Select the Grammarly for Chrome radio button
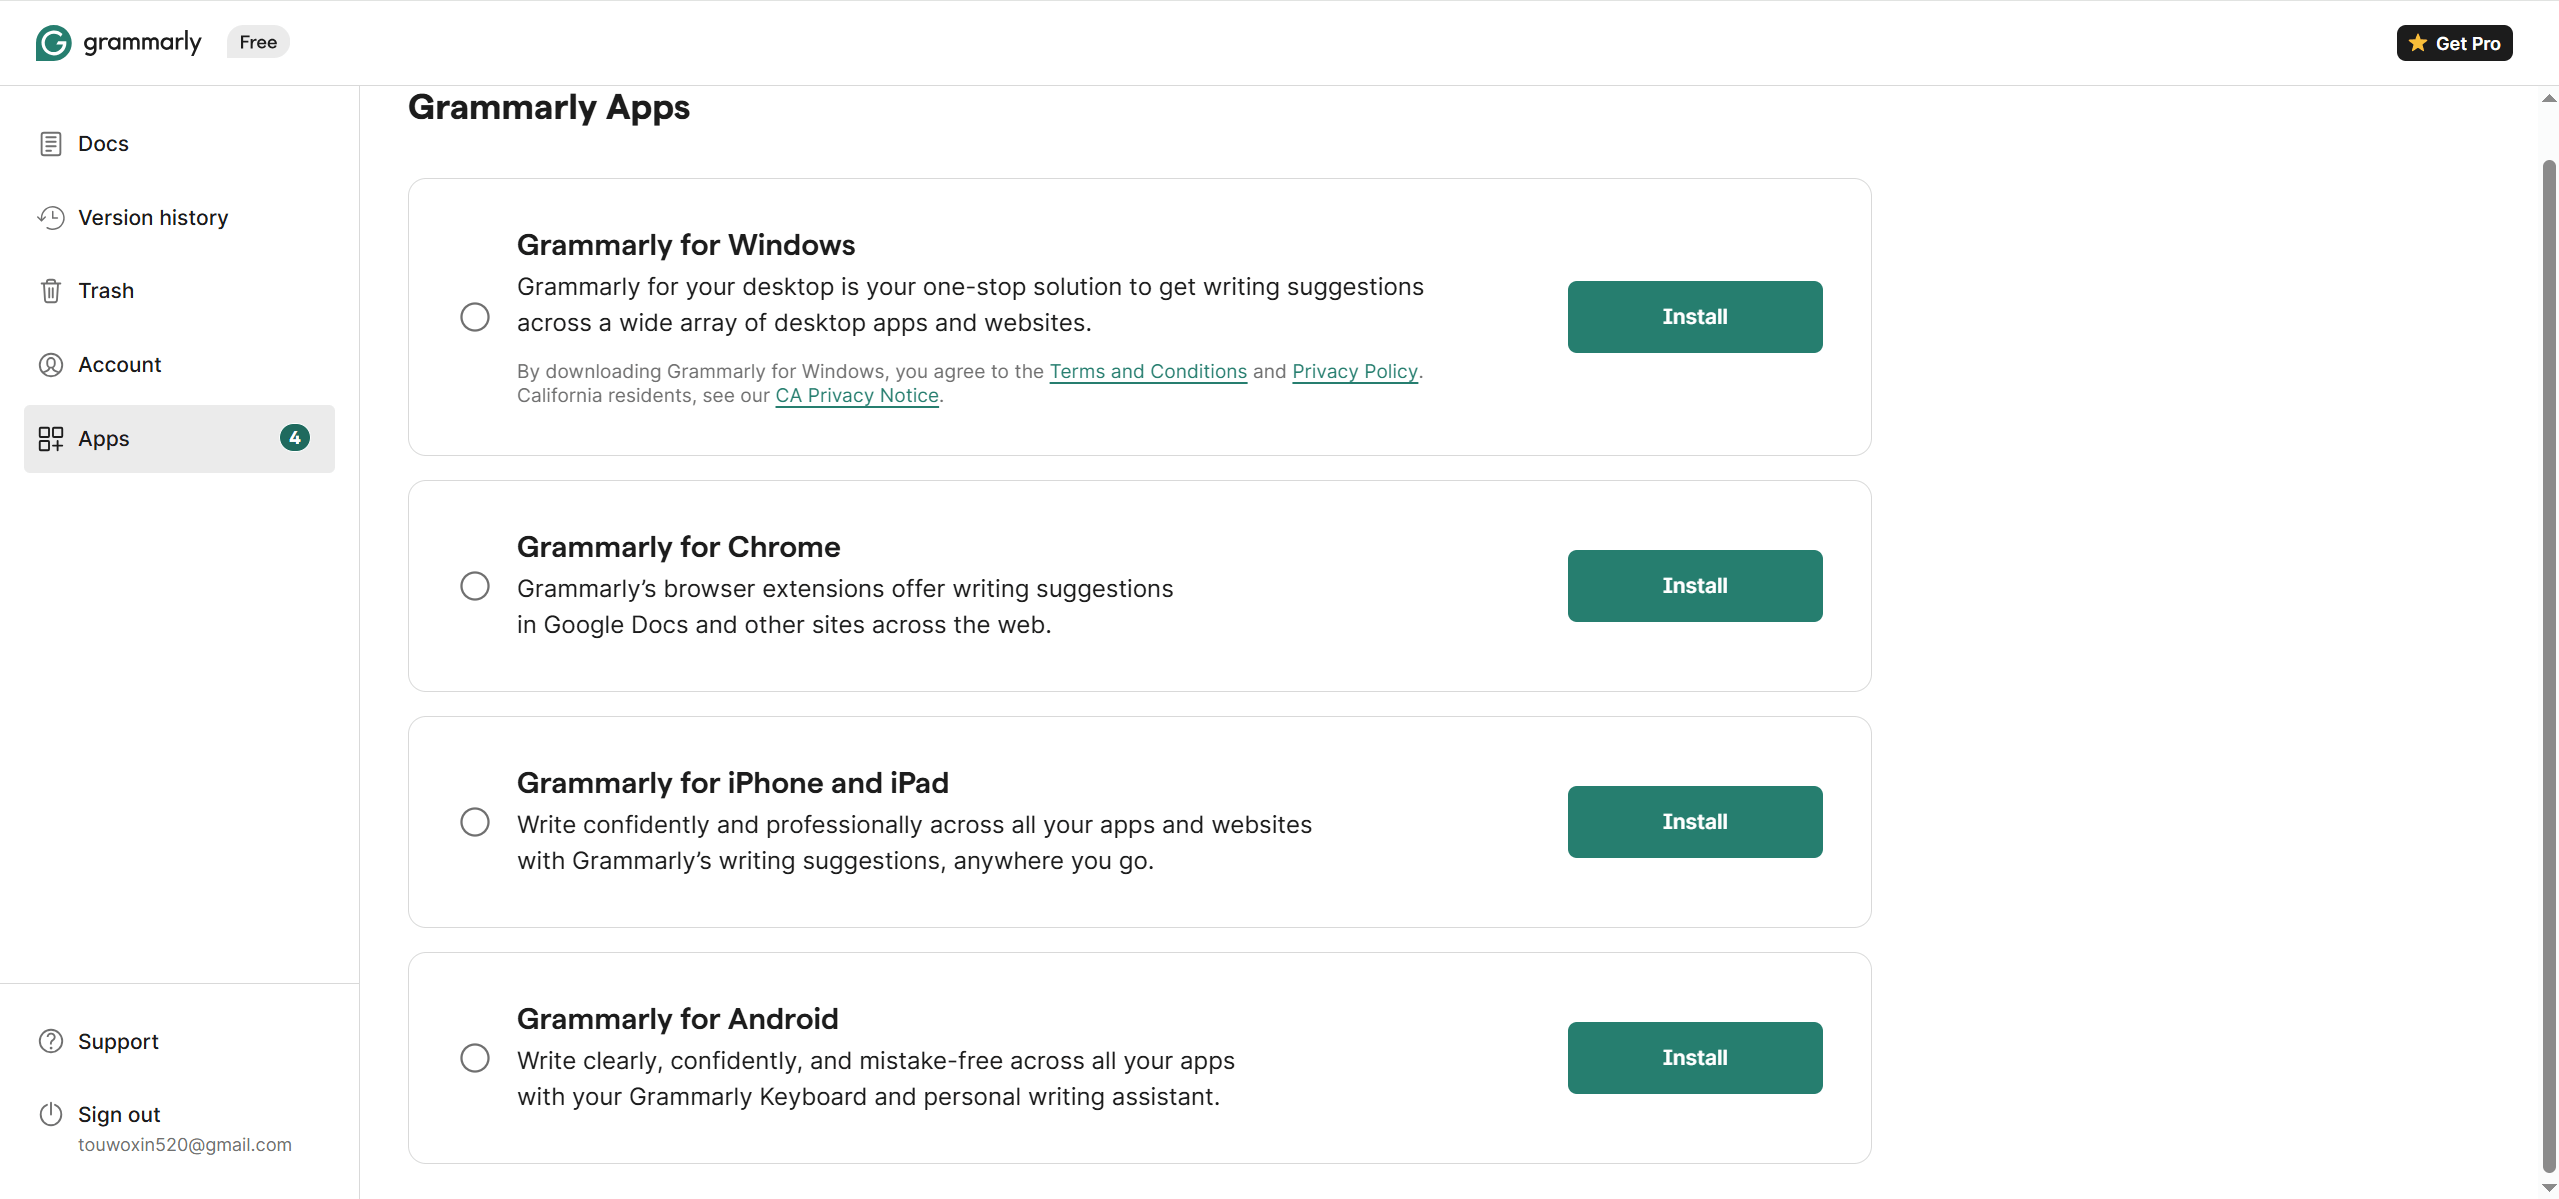This screenshot has width=2559, height=1199. [475, 586]
